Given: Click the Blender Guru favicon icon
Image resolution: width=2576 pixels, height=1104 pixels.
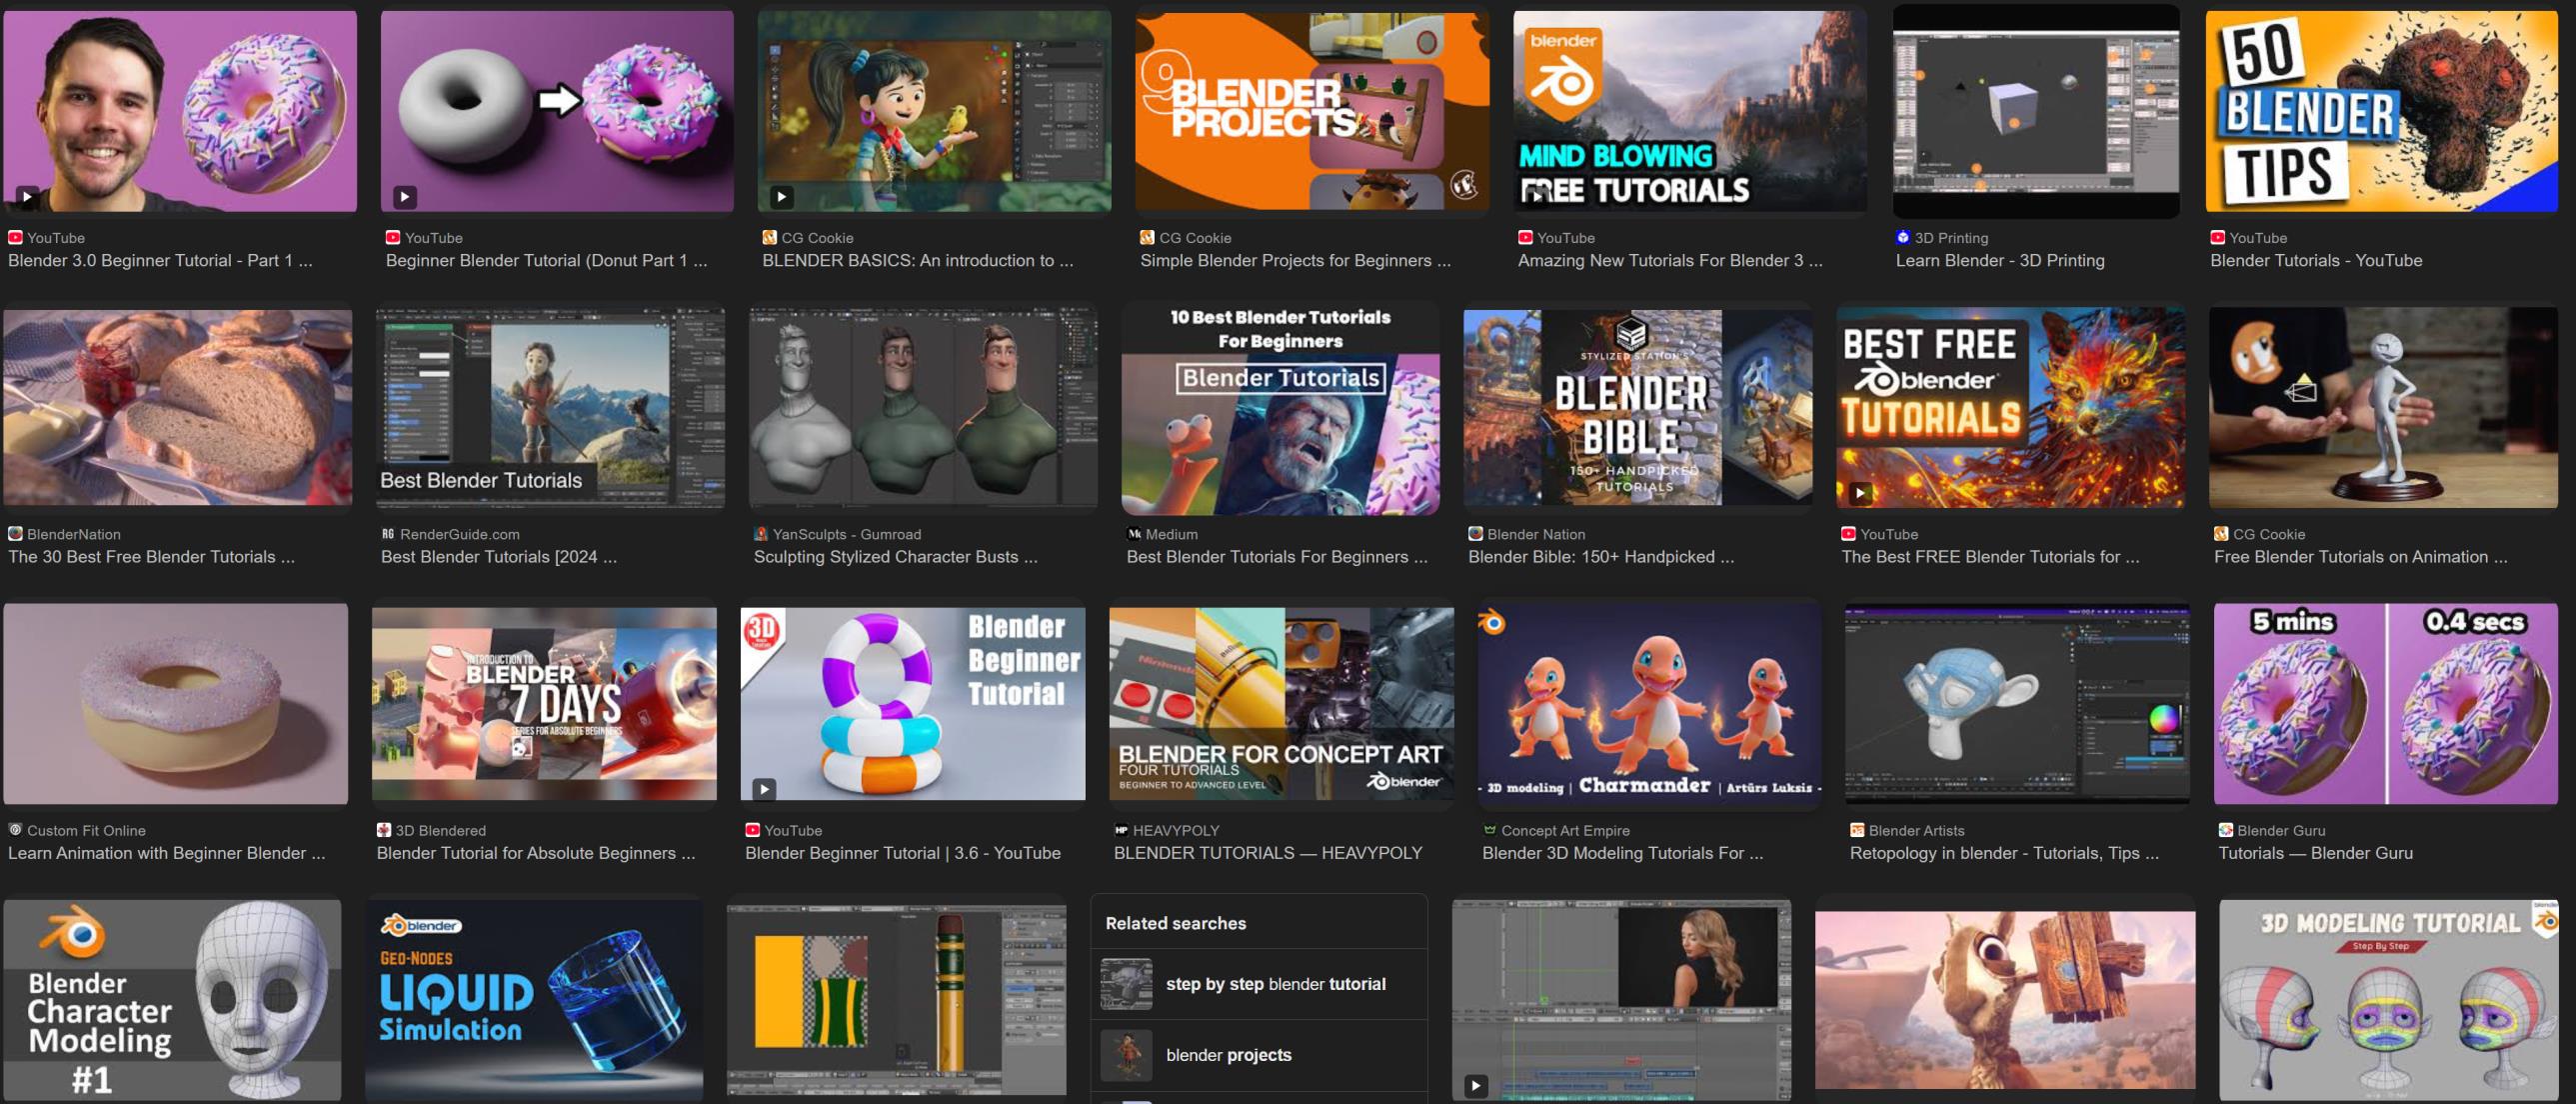Looking at the screenshot, I should click(2226, 830).
